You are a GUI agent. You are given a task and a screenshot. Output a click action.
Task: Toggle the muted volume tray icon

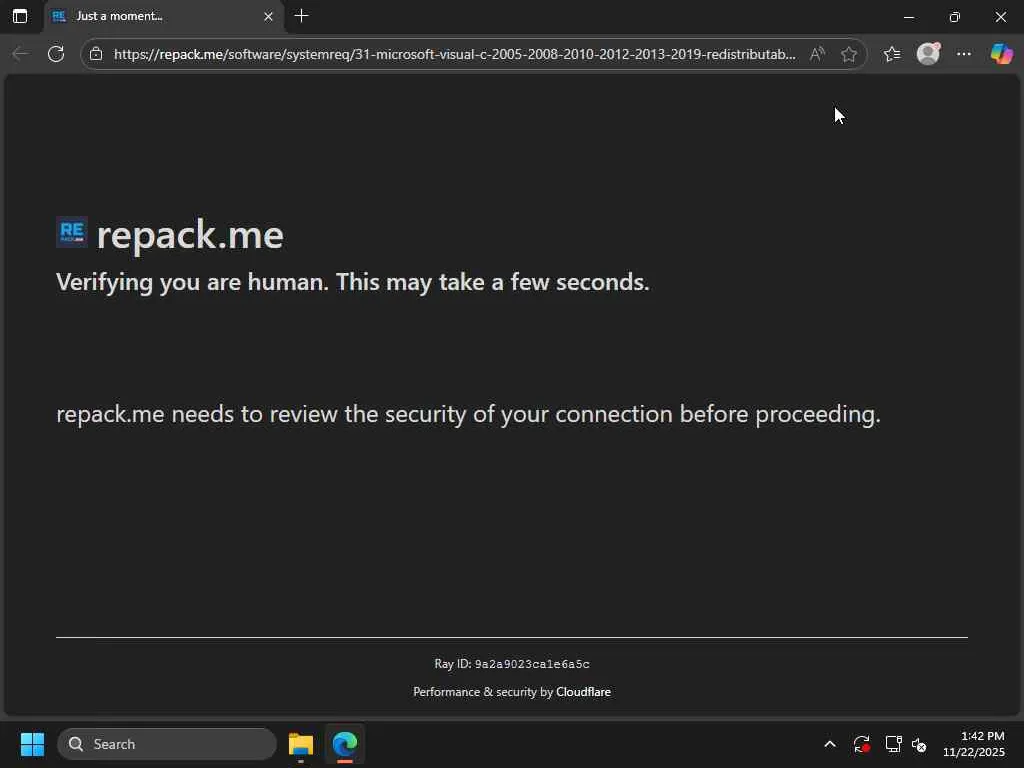tap(920, 744)
